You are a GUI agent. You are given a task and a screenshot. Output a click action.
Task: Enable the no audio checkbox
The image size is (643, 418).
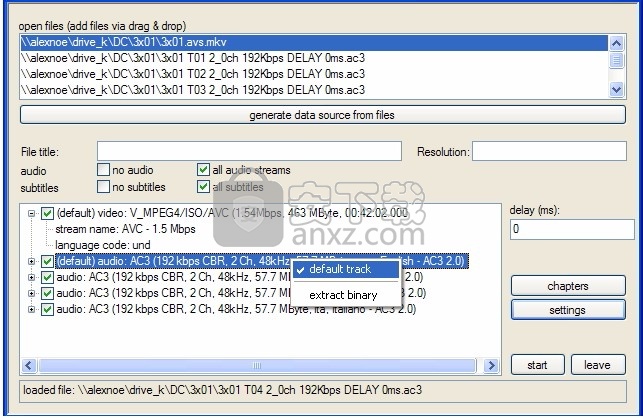(x=103, y=169)
